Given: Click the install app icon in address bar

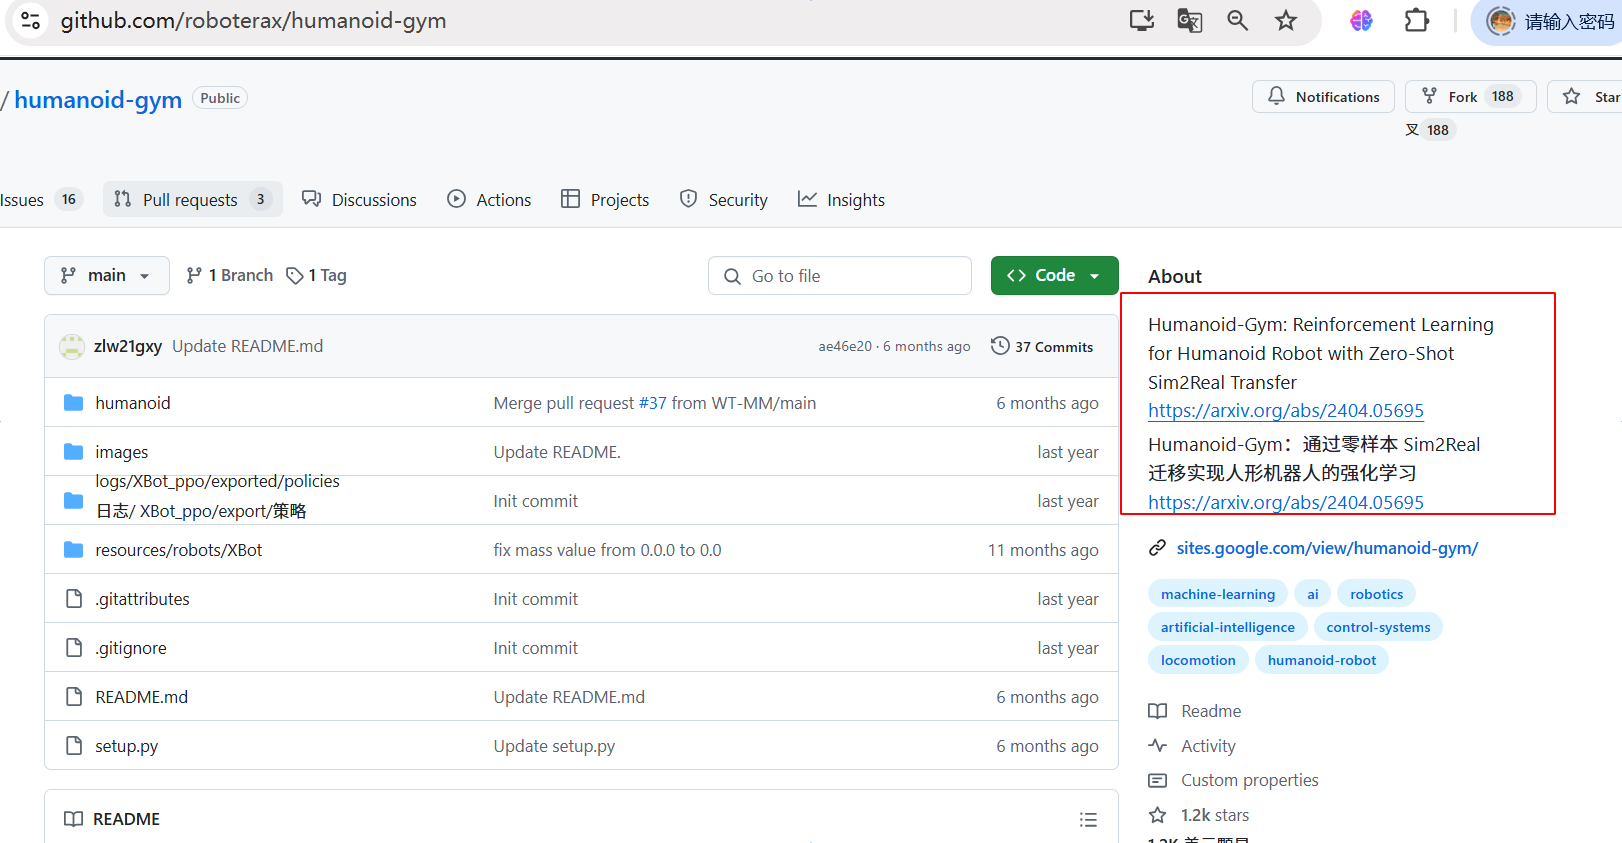Looking at the screenshot, I should [x=1142, y=20].
